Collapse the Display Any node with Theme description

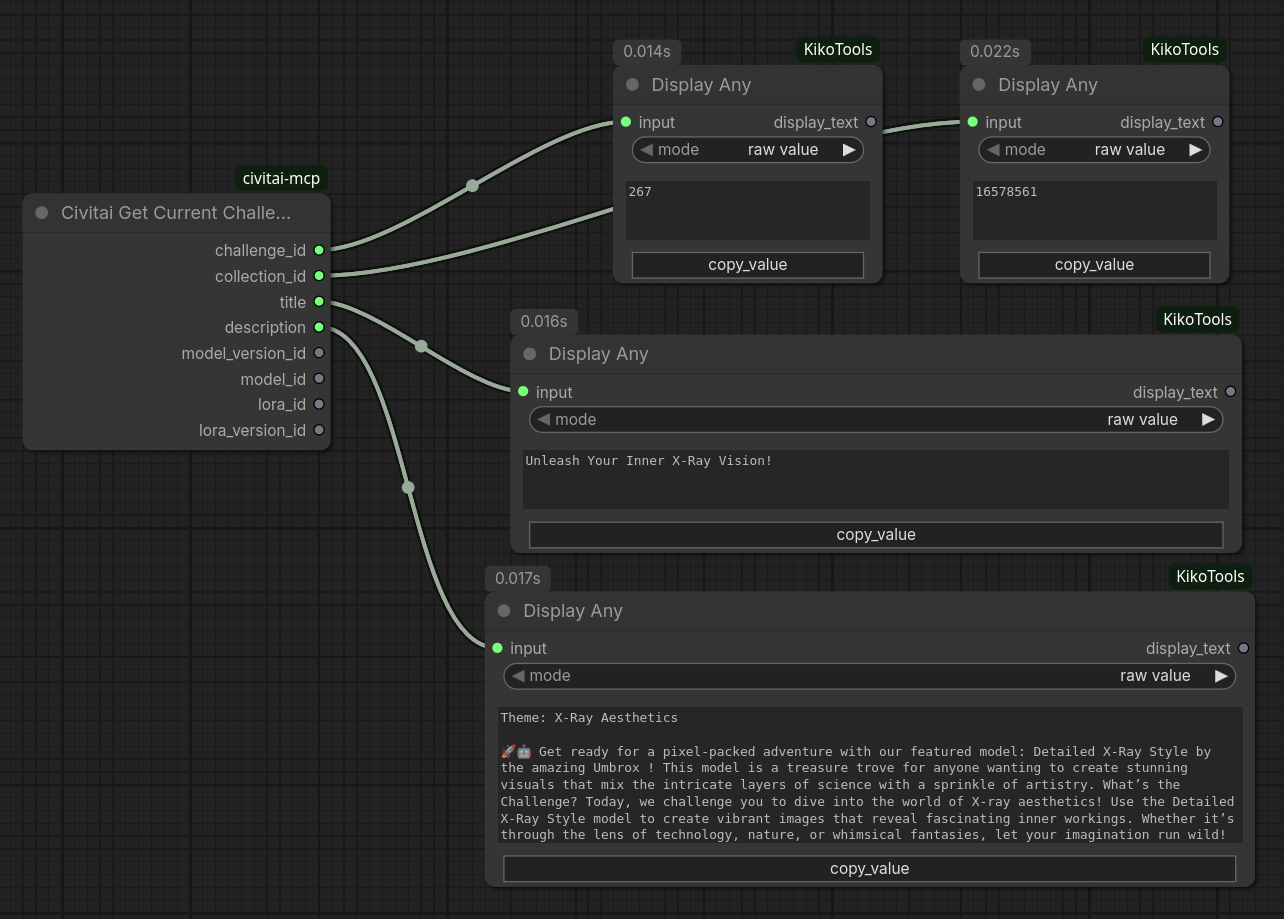click(x=504, y=611)
